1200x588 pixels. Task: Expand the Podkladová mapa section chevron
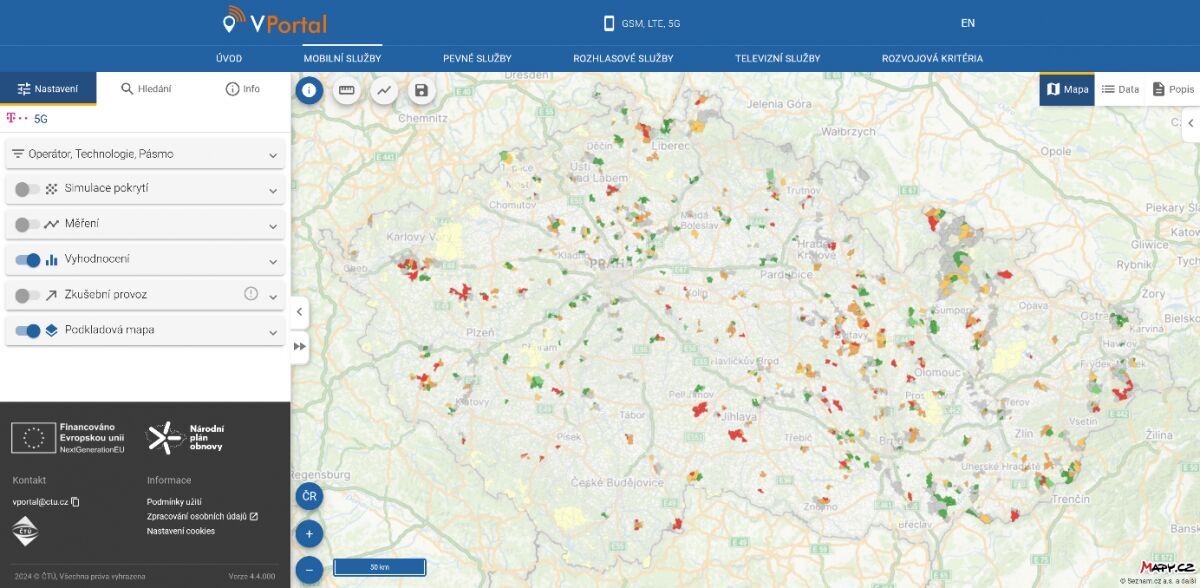273,332
